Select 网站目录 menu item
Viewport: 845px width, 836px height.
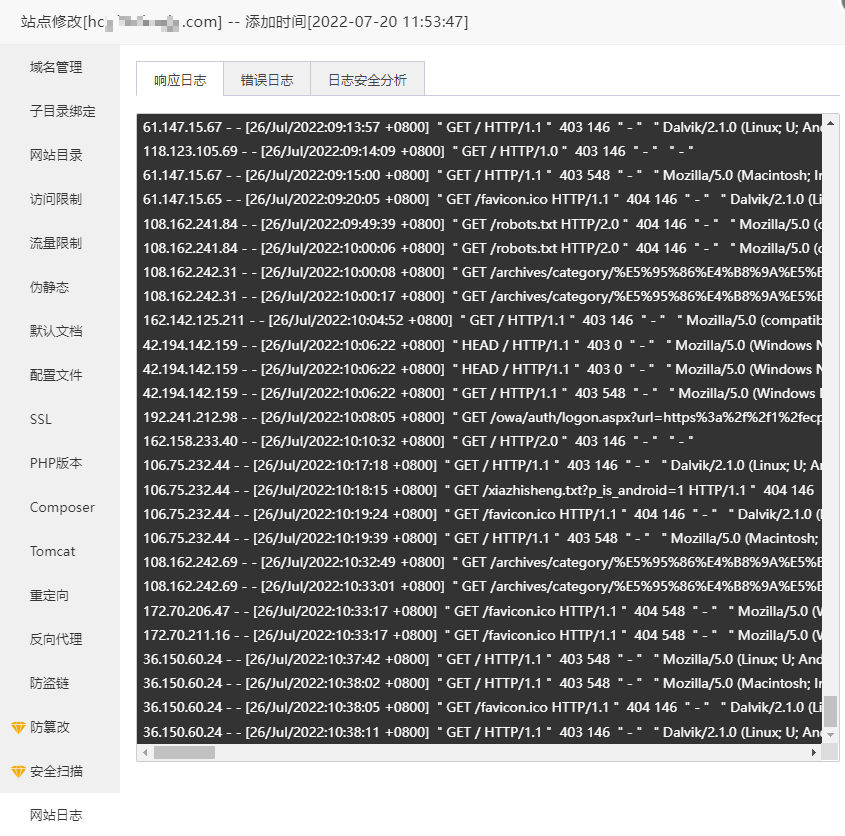(56, 155)
